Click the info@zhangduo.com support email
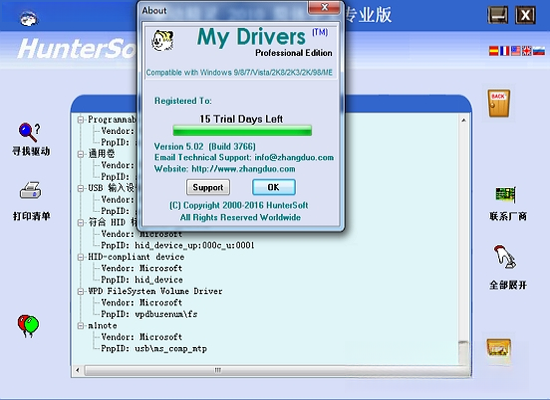 click(294, 158)
